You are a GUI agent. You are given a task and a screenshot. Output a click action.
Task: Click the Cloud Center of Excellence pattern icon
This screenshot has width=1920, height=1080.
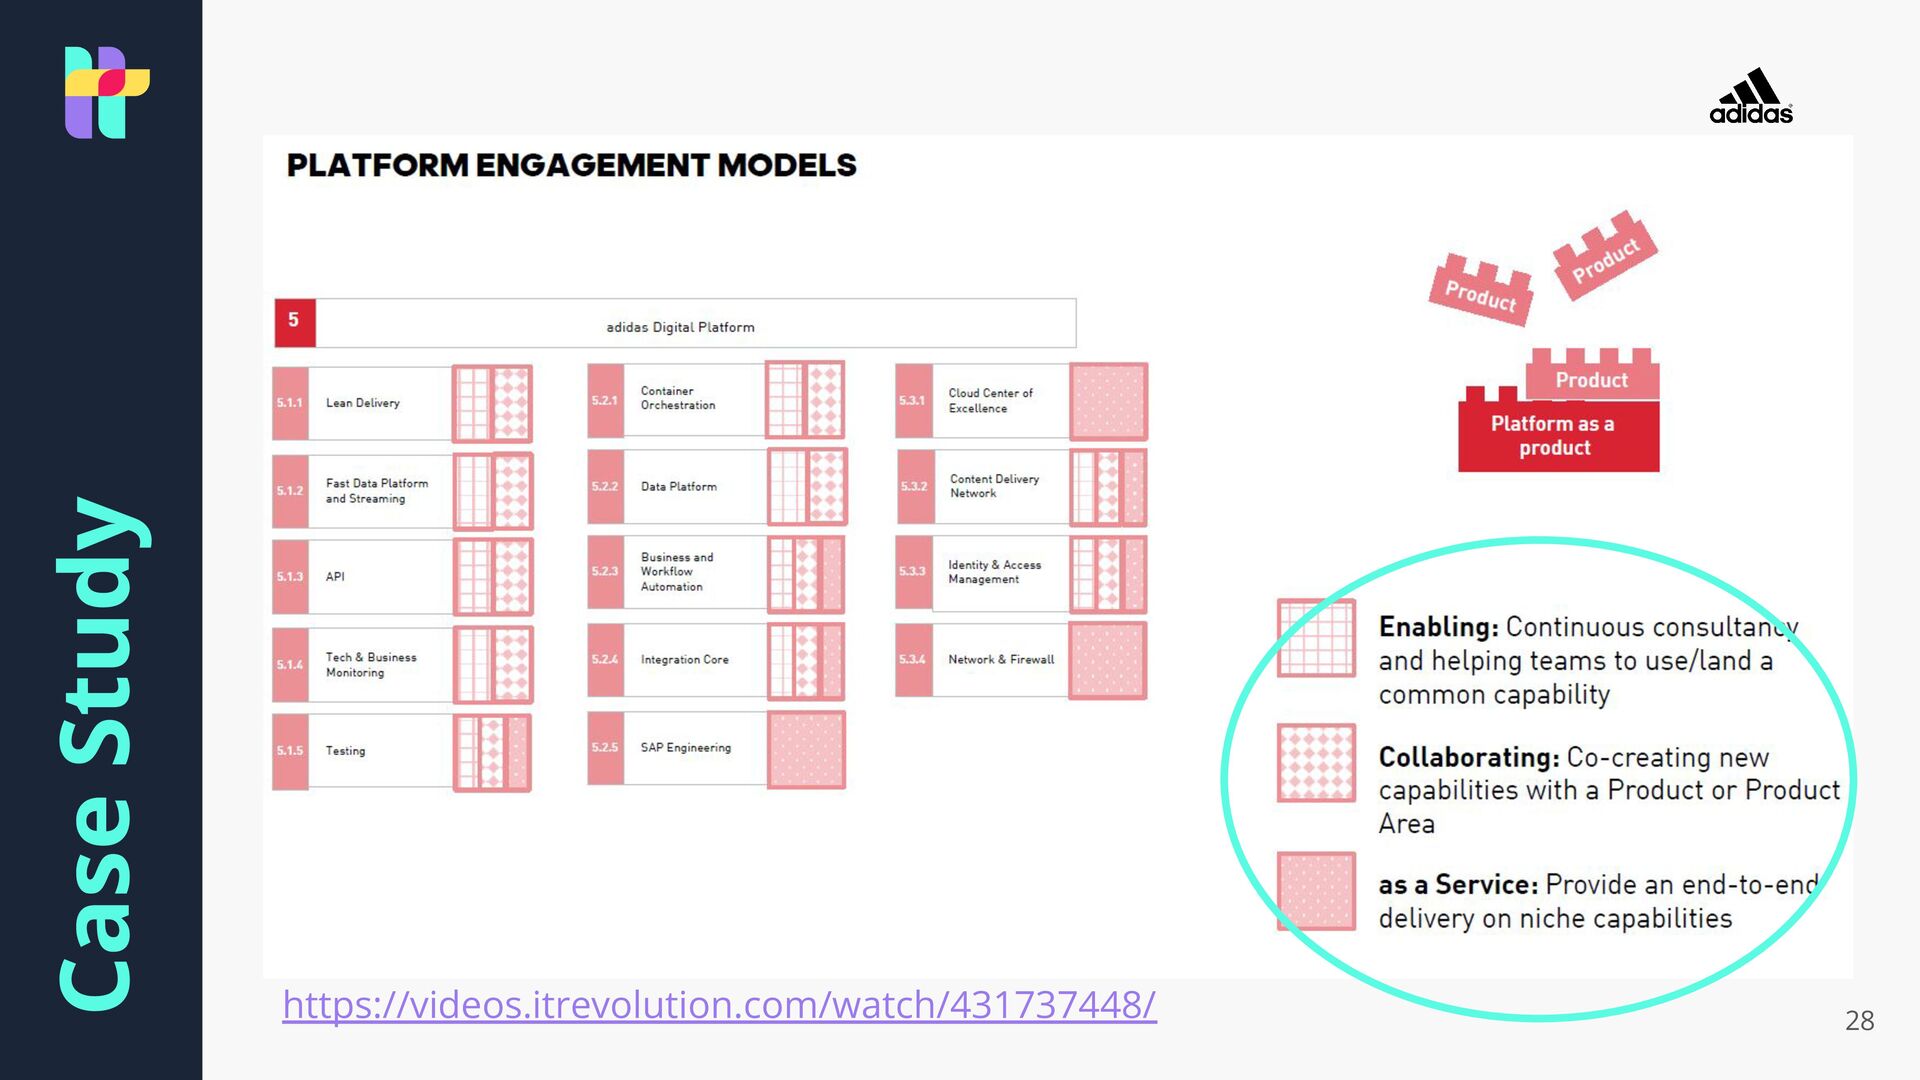pyautogui.click(x=1108, y=402)
